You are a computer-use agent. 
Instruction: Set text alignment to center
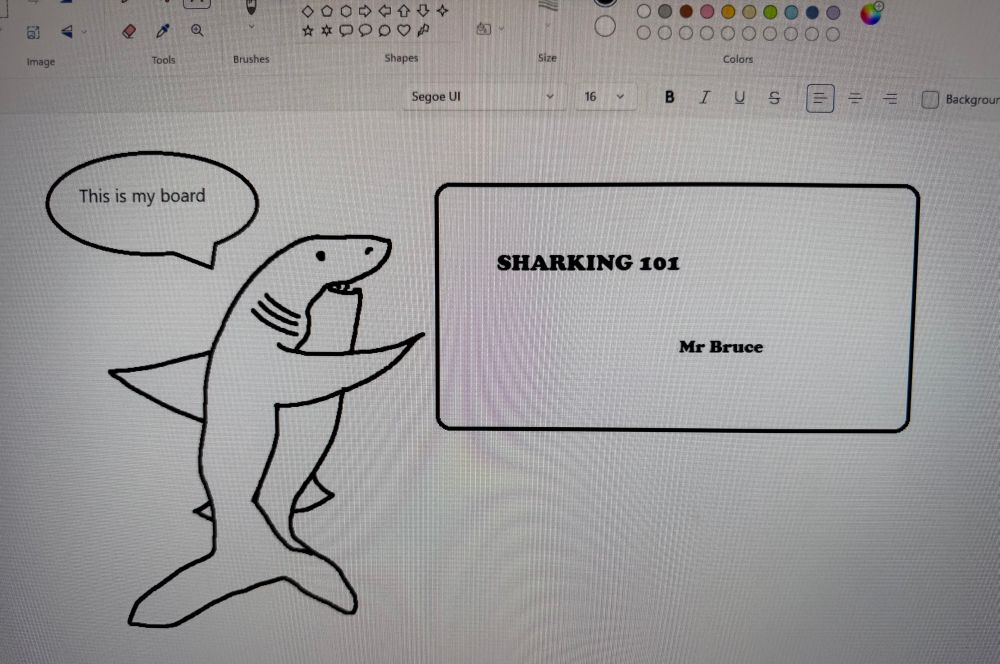click(855, 97)
